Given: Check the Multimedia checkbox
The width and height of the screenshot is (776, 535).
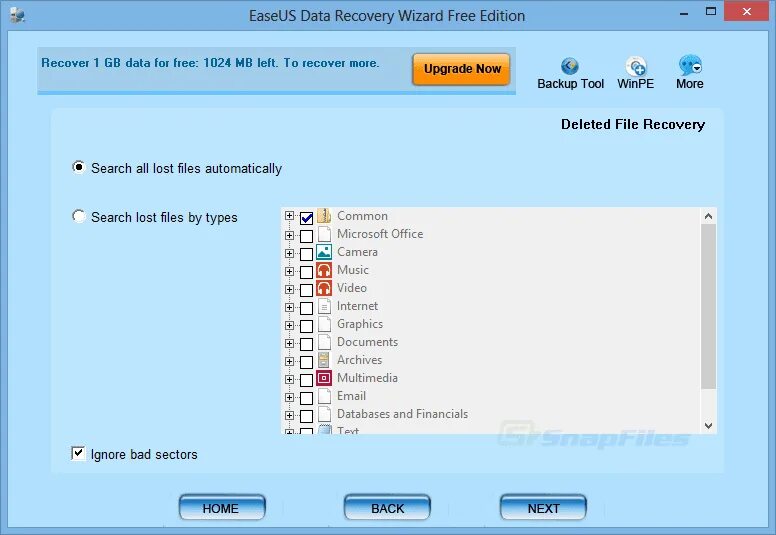Looking at the screenshot, I should coord(306,380).
